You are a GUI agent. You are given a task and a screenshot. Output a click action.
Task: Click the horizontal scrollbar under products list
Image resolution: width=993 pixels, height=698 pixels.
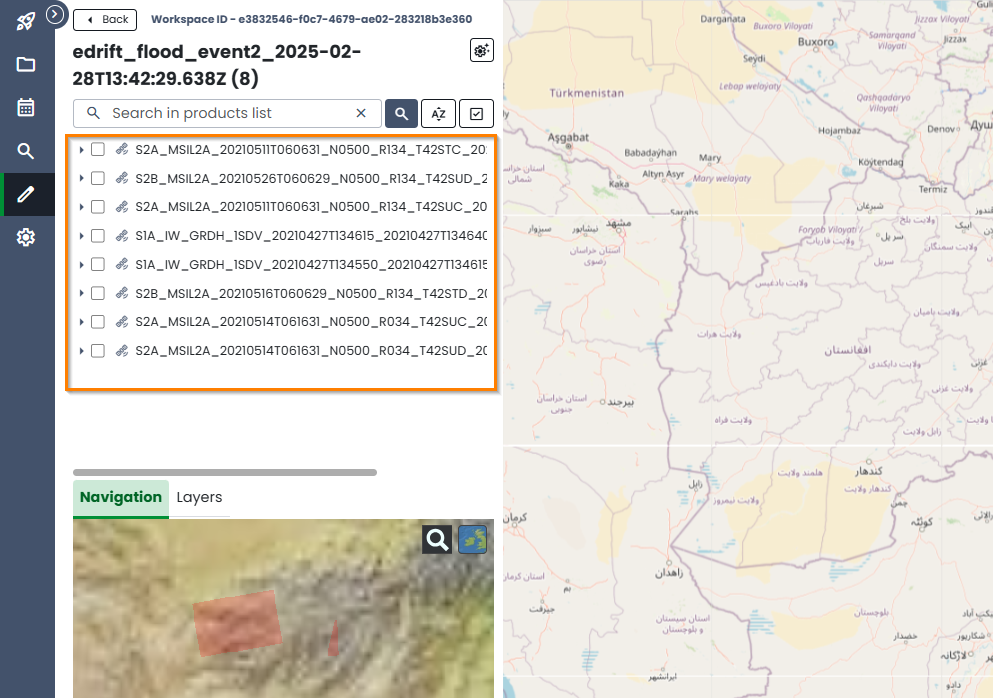tap(225, 473)
